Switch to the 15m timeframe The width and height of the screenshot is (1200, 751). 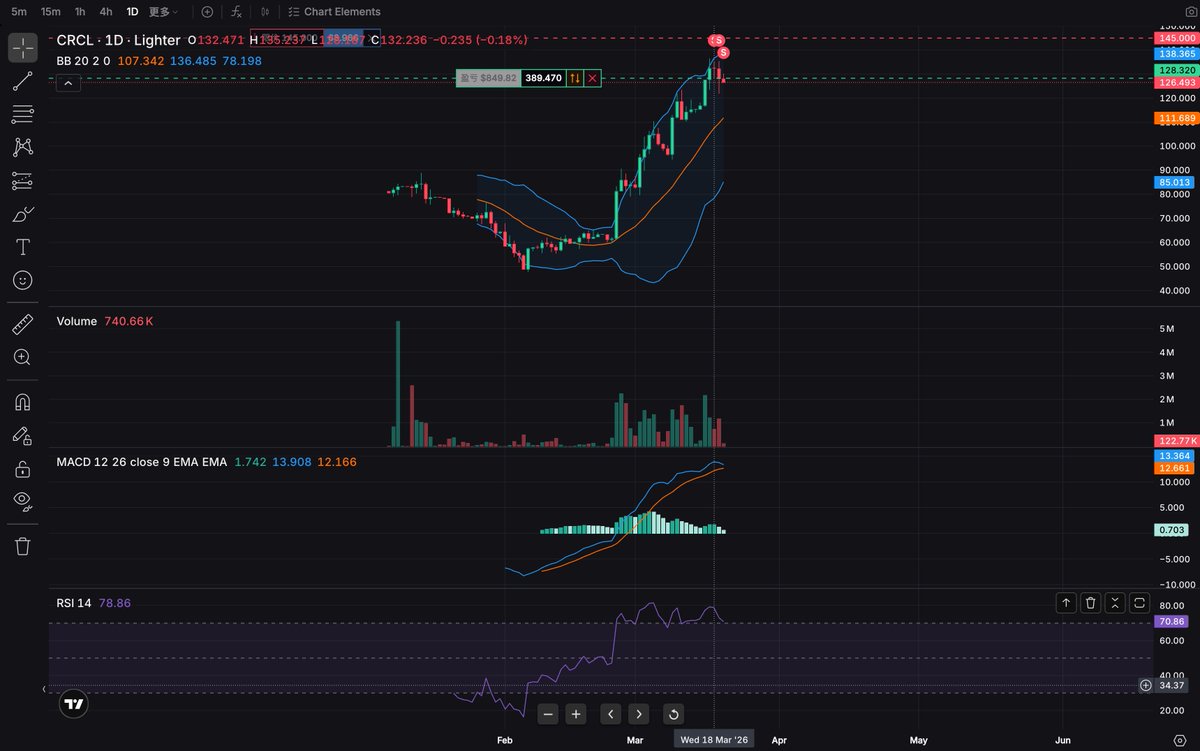point(50,12)
